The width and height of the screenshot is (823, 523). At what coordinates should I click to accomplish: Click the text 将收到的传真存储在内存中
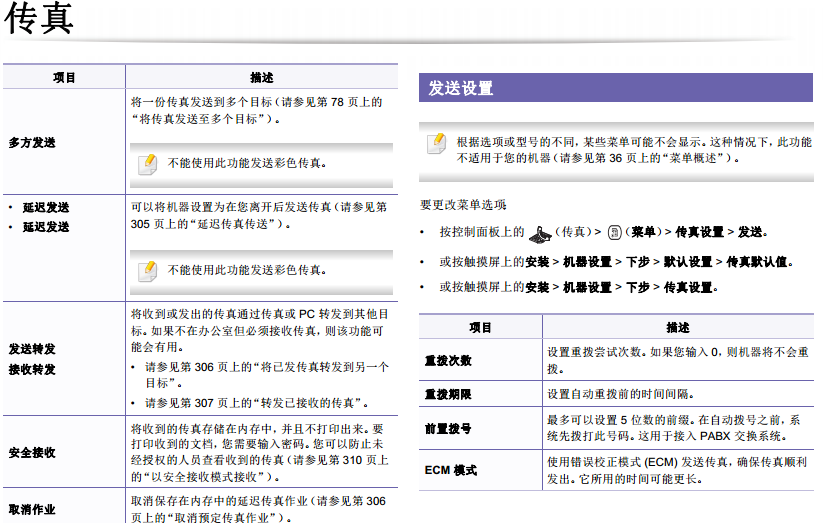[x=204, y=429]
